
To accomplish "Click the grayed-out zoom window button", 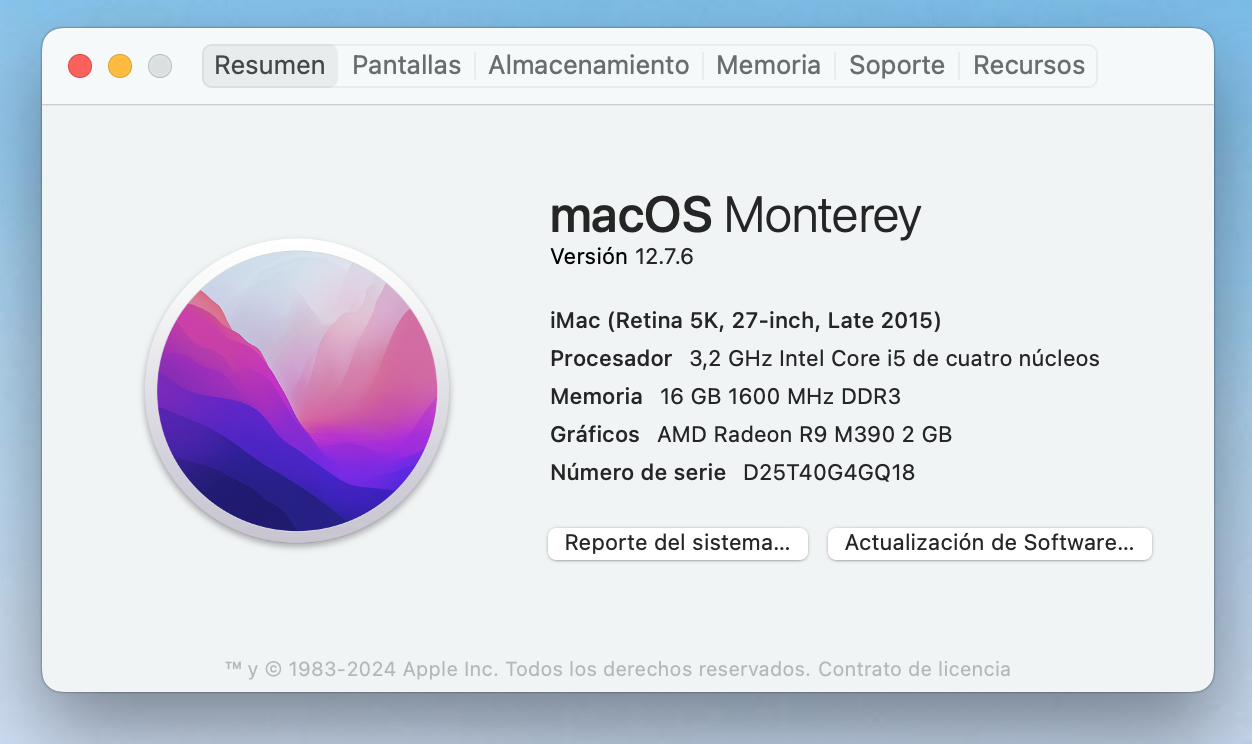I will (x=160, y=66).
